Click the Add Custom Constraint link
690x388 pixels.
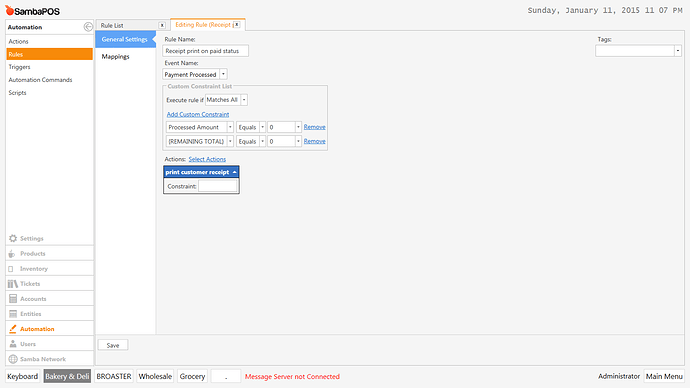[x=198, y=114]
